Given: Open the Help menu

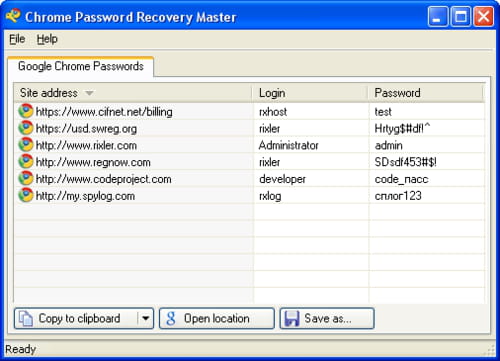Looking at the screenshot, I should 47,39.
